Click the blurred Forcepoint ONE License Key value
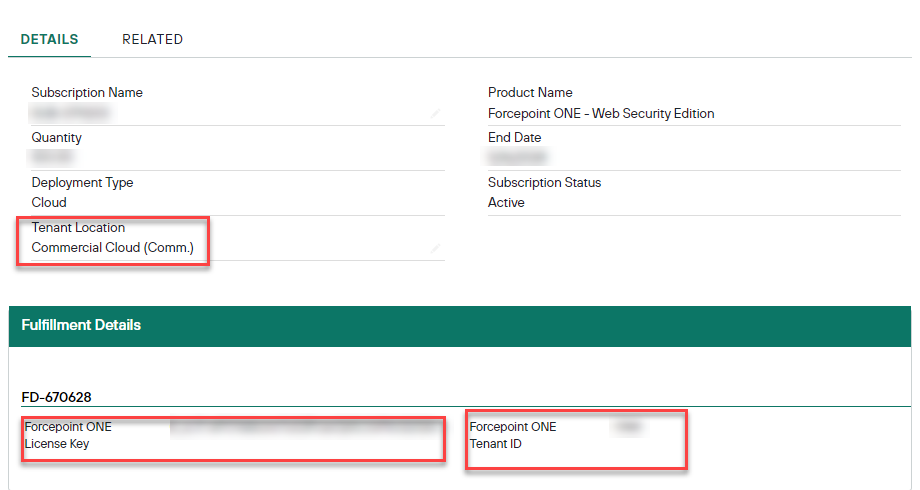Viewport: 920px width, 490px height. click(303, 428)
